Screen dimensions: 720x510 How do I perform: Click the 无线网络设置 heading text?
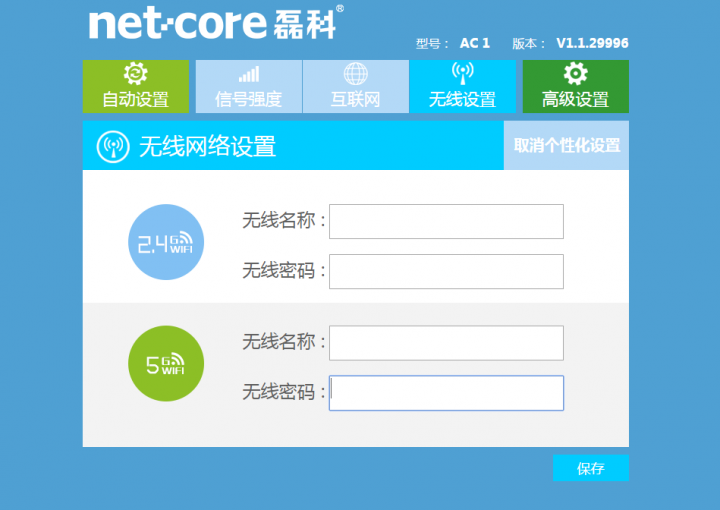coord(208,146)
